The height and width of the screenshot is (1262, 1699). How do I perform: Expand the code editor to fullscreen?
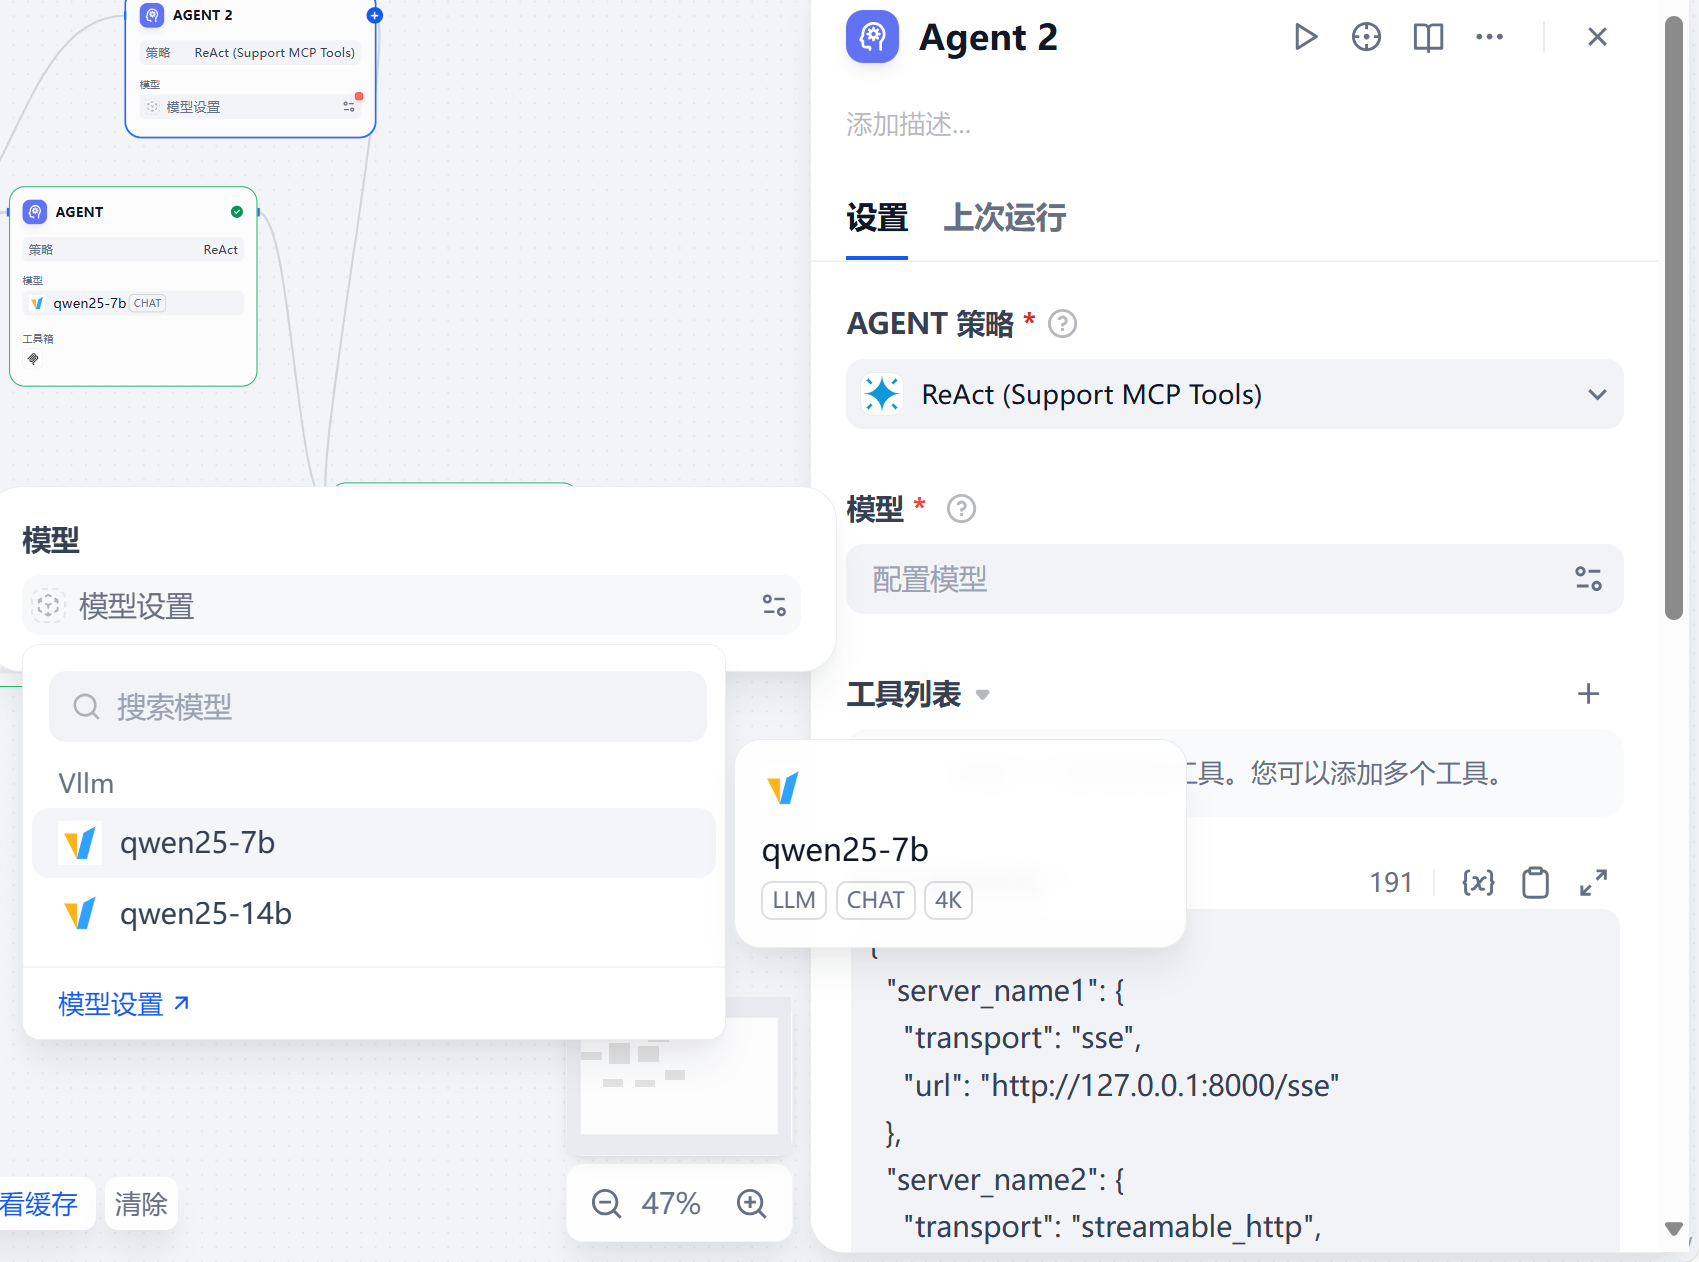pyautogui.click(x=1593, y=882)
